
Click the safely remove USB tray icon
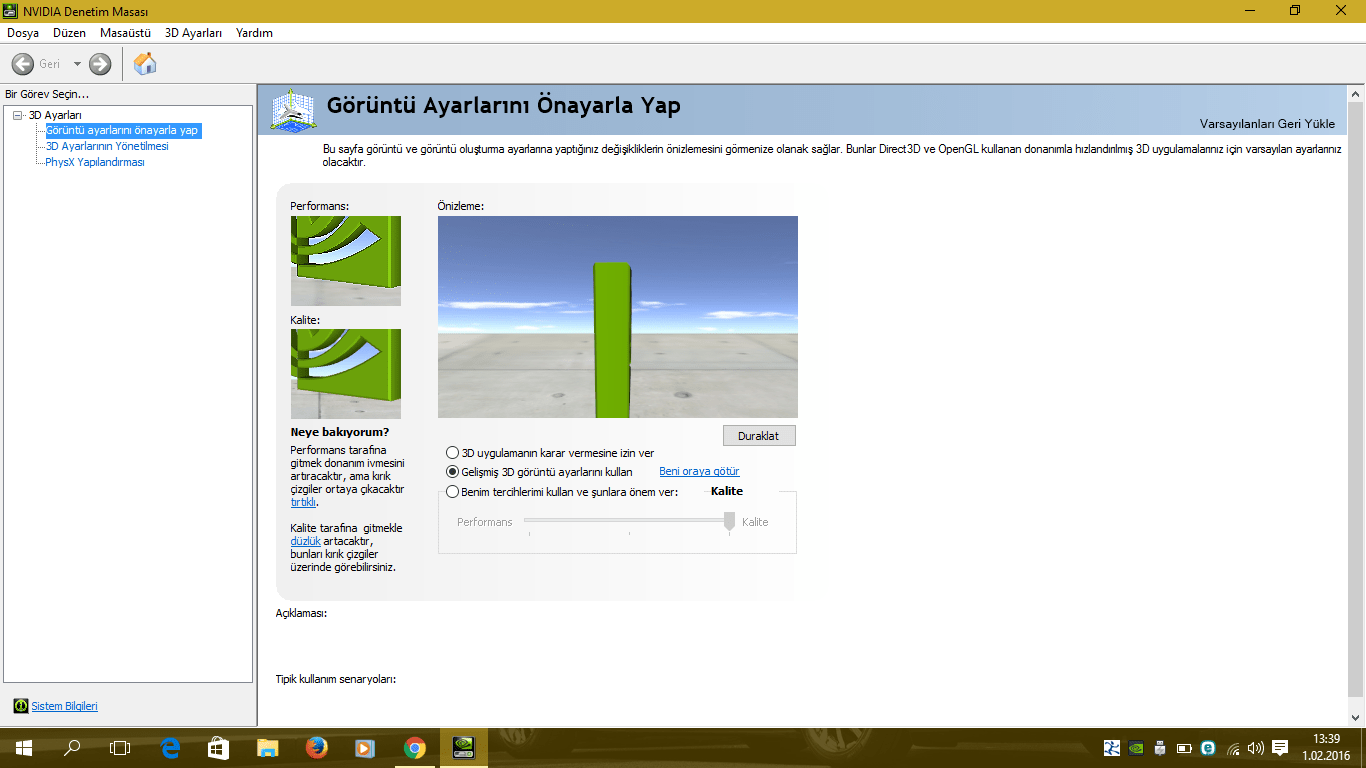click(1160, 747)
